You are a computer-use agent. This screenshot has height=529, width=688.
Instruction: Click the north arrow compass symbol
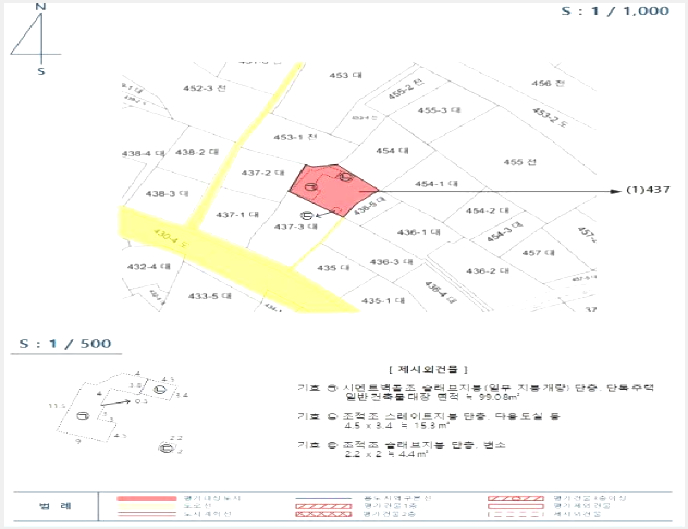tap(36, 39)
